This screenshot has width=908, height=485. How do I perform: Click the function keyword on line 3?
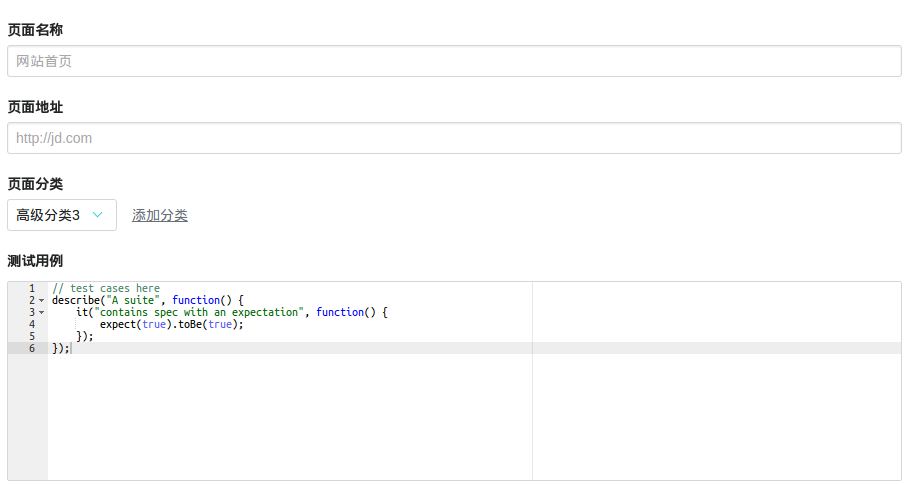[x=340, y=312]
